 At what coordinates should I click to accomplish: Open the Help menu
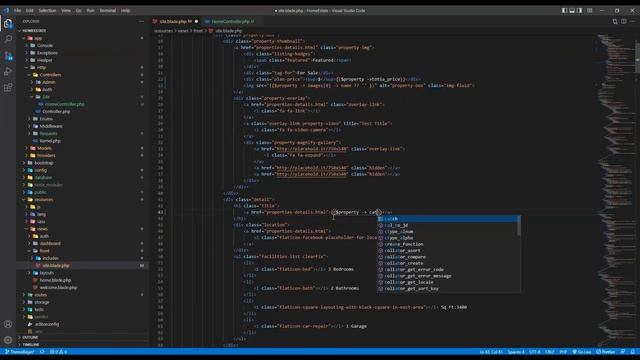(126, 11)
